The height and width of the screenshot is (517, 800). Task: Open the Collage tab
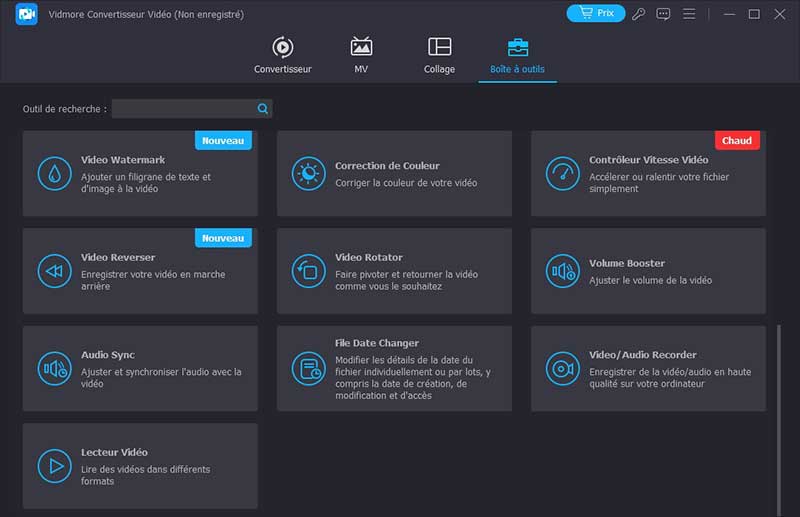click(439, 56)
